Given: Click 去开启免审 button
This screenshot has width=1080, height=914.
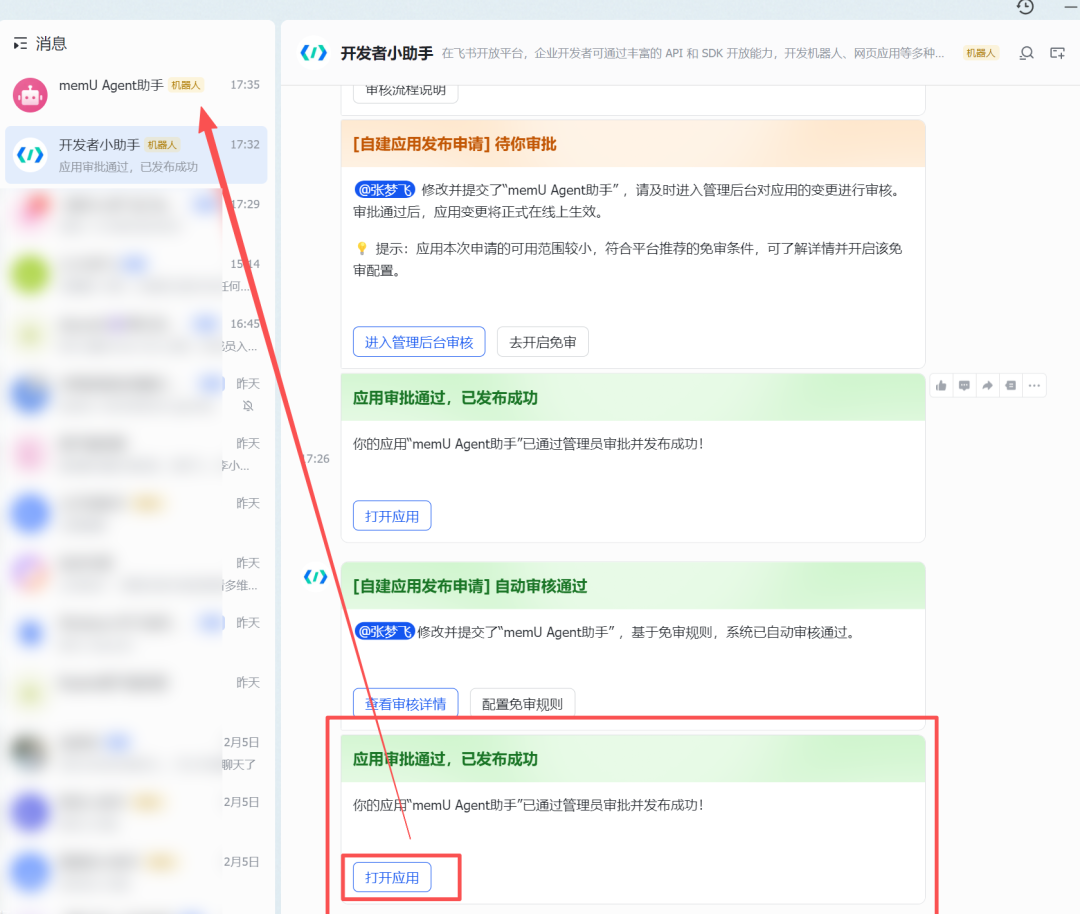Looking at the screenshot, I should click(542, 342).
